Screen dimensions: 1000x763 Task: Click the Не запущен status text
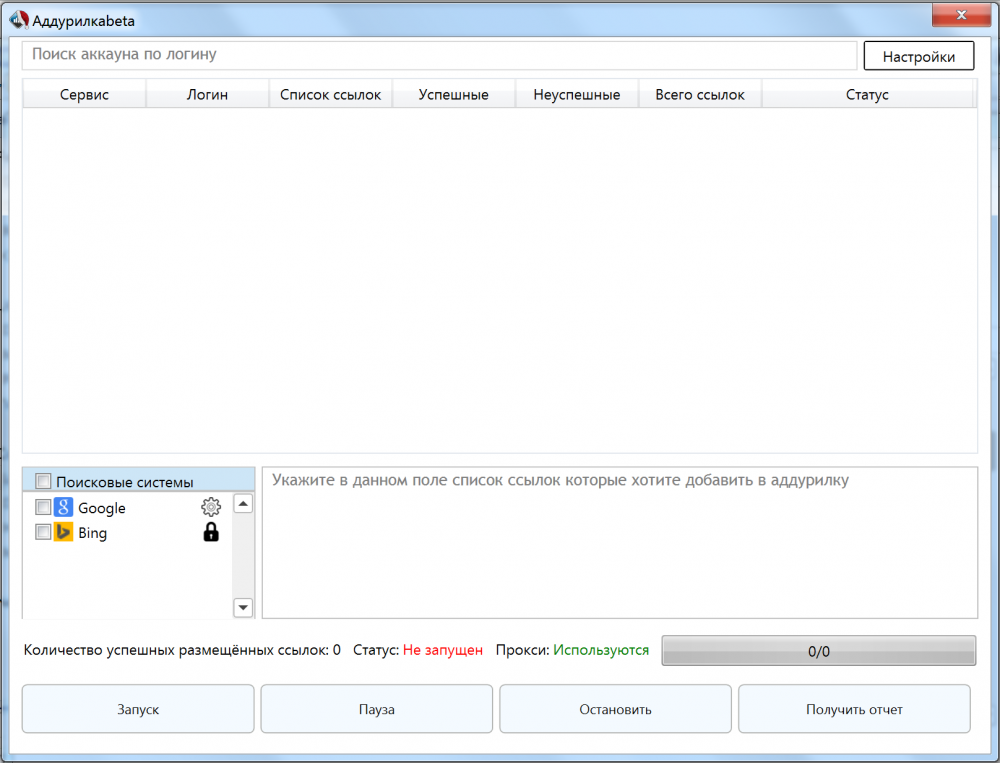pyautogui.click(x=443, y=650)
